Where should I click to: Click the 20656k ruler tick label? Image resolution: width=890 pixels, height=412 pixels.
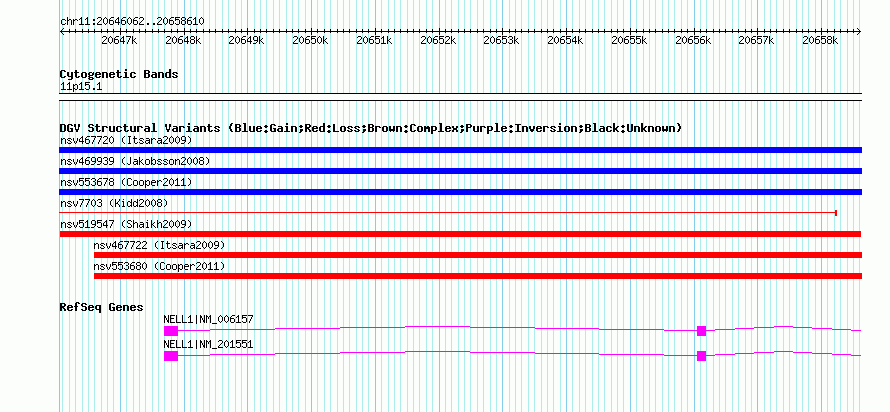point(693,41)
